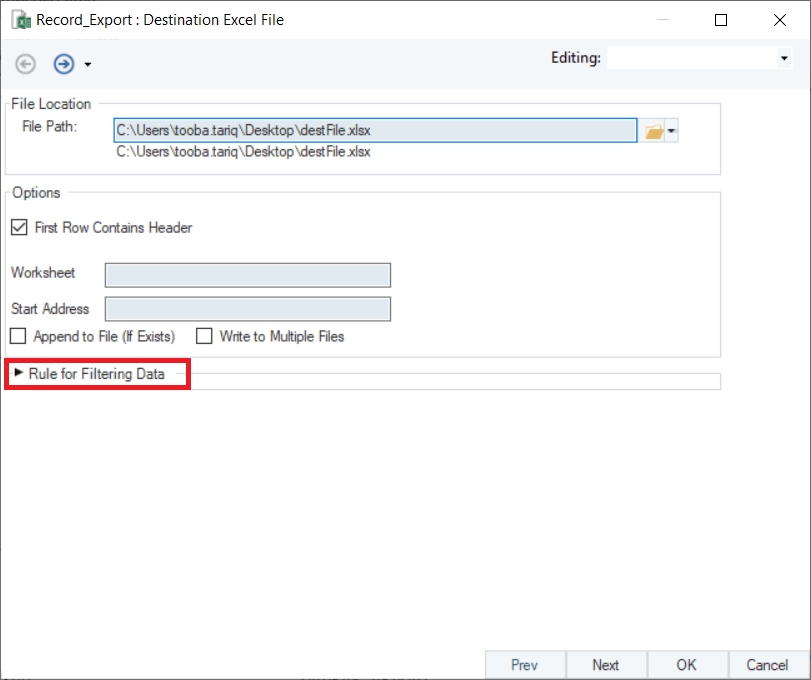Click the back navigation arrow icon
Viewport: 811px width, 680px height.
coord(26,64)
